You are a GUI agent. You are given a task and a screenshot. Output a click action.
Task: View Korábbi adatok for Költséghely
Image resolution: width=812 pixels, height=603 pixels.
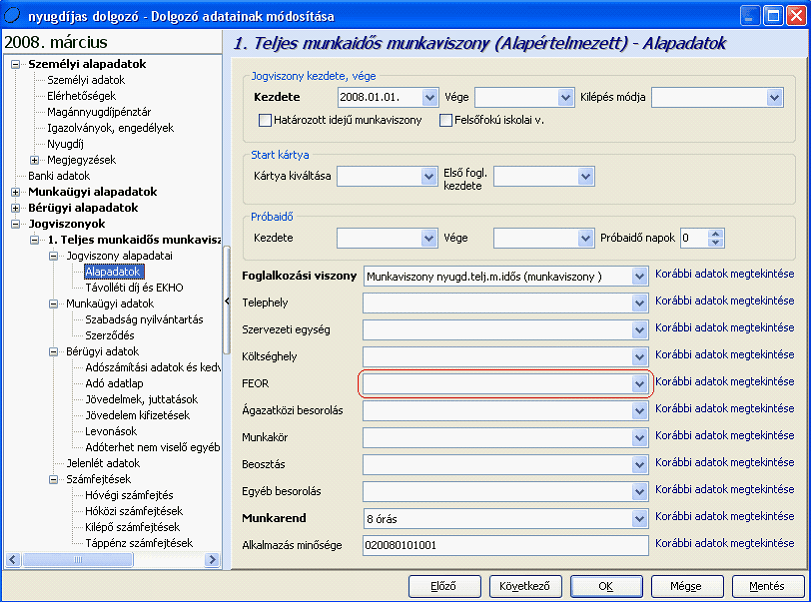(x=724, y=355)
